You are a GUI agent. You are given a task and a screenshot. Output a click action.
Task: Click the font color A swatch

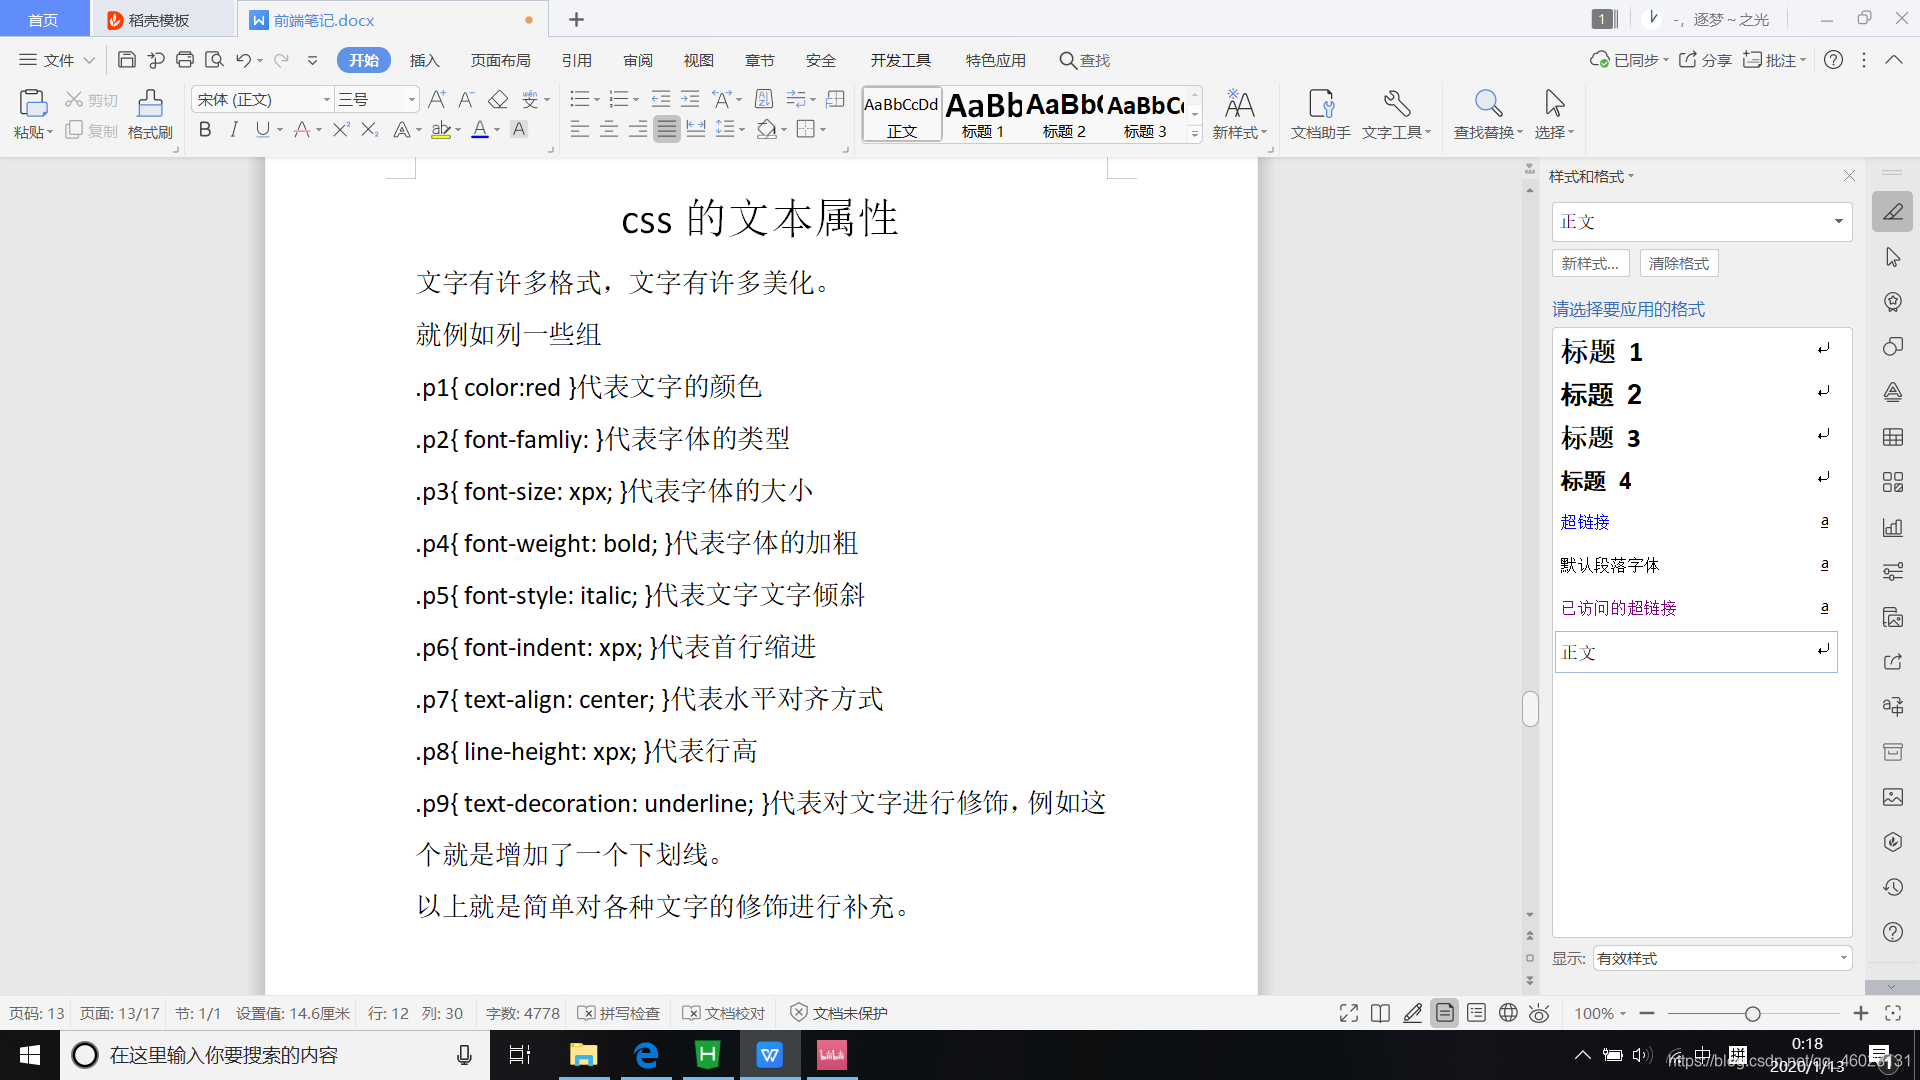[x=480, y=129]
